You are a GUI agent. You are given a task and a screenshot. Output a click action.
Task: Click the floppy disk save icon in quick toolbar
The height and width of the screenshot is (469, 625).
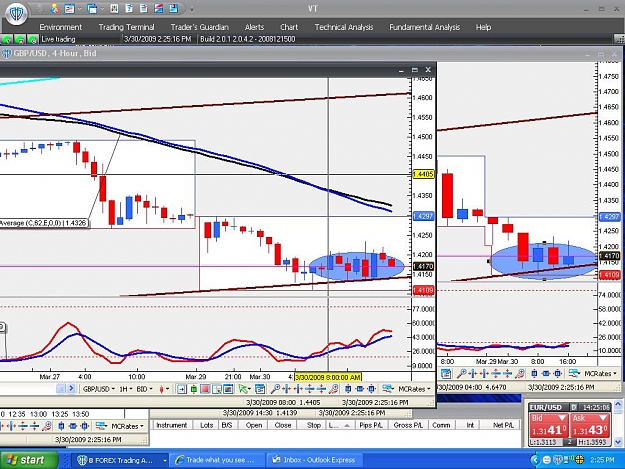tap(173, 8)
